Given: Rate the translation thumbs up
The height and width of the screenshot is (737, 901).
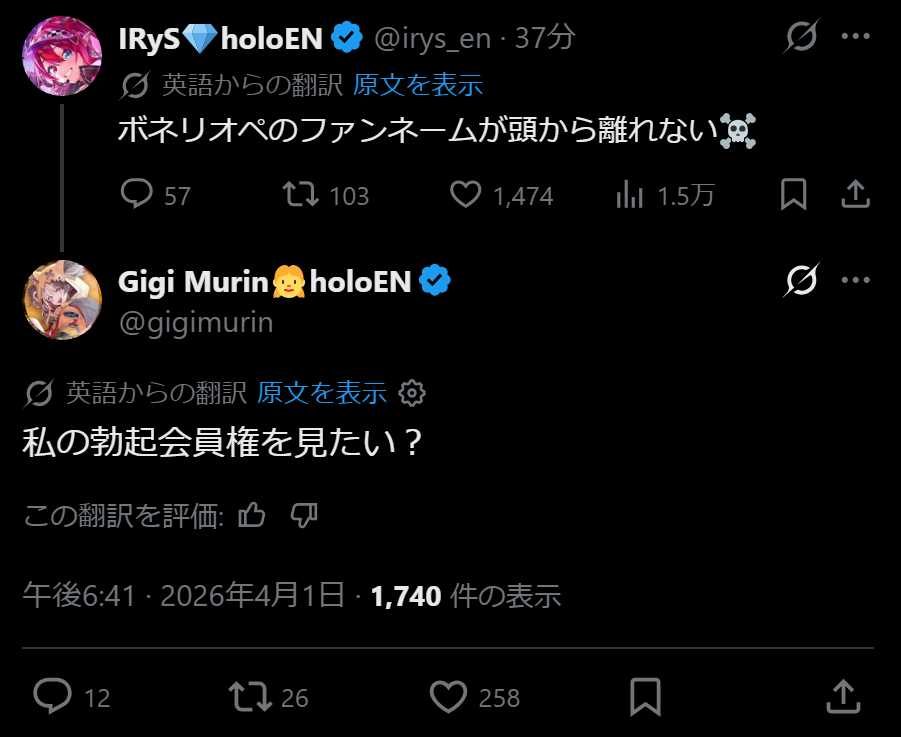Looking at the screenshot, I should tap(253, 515).
